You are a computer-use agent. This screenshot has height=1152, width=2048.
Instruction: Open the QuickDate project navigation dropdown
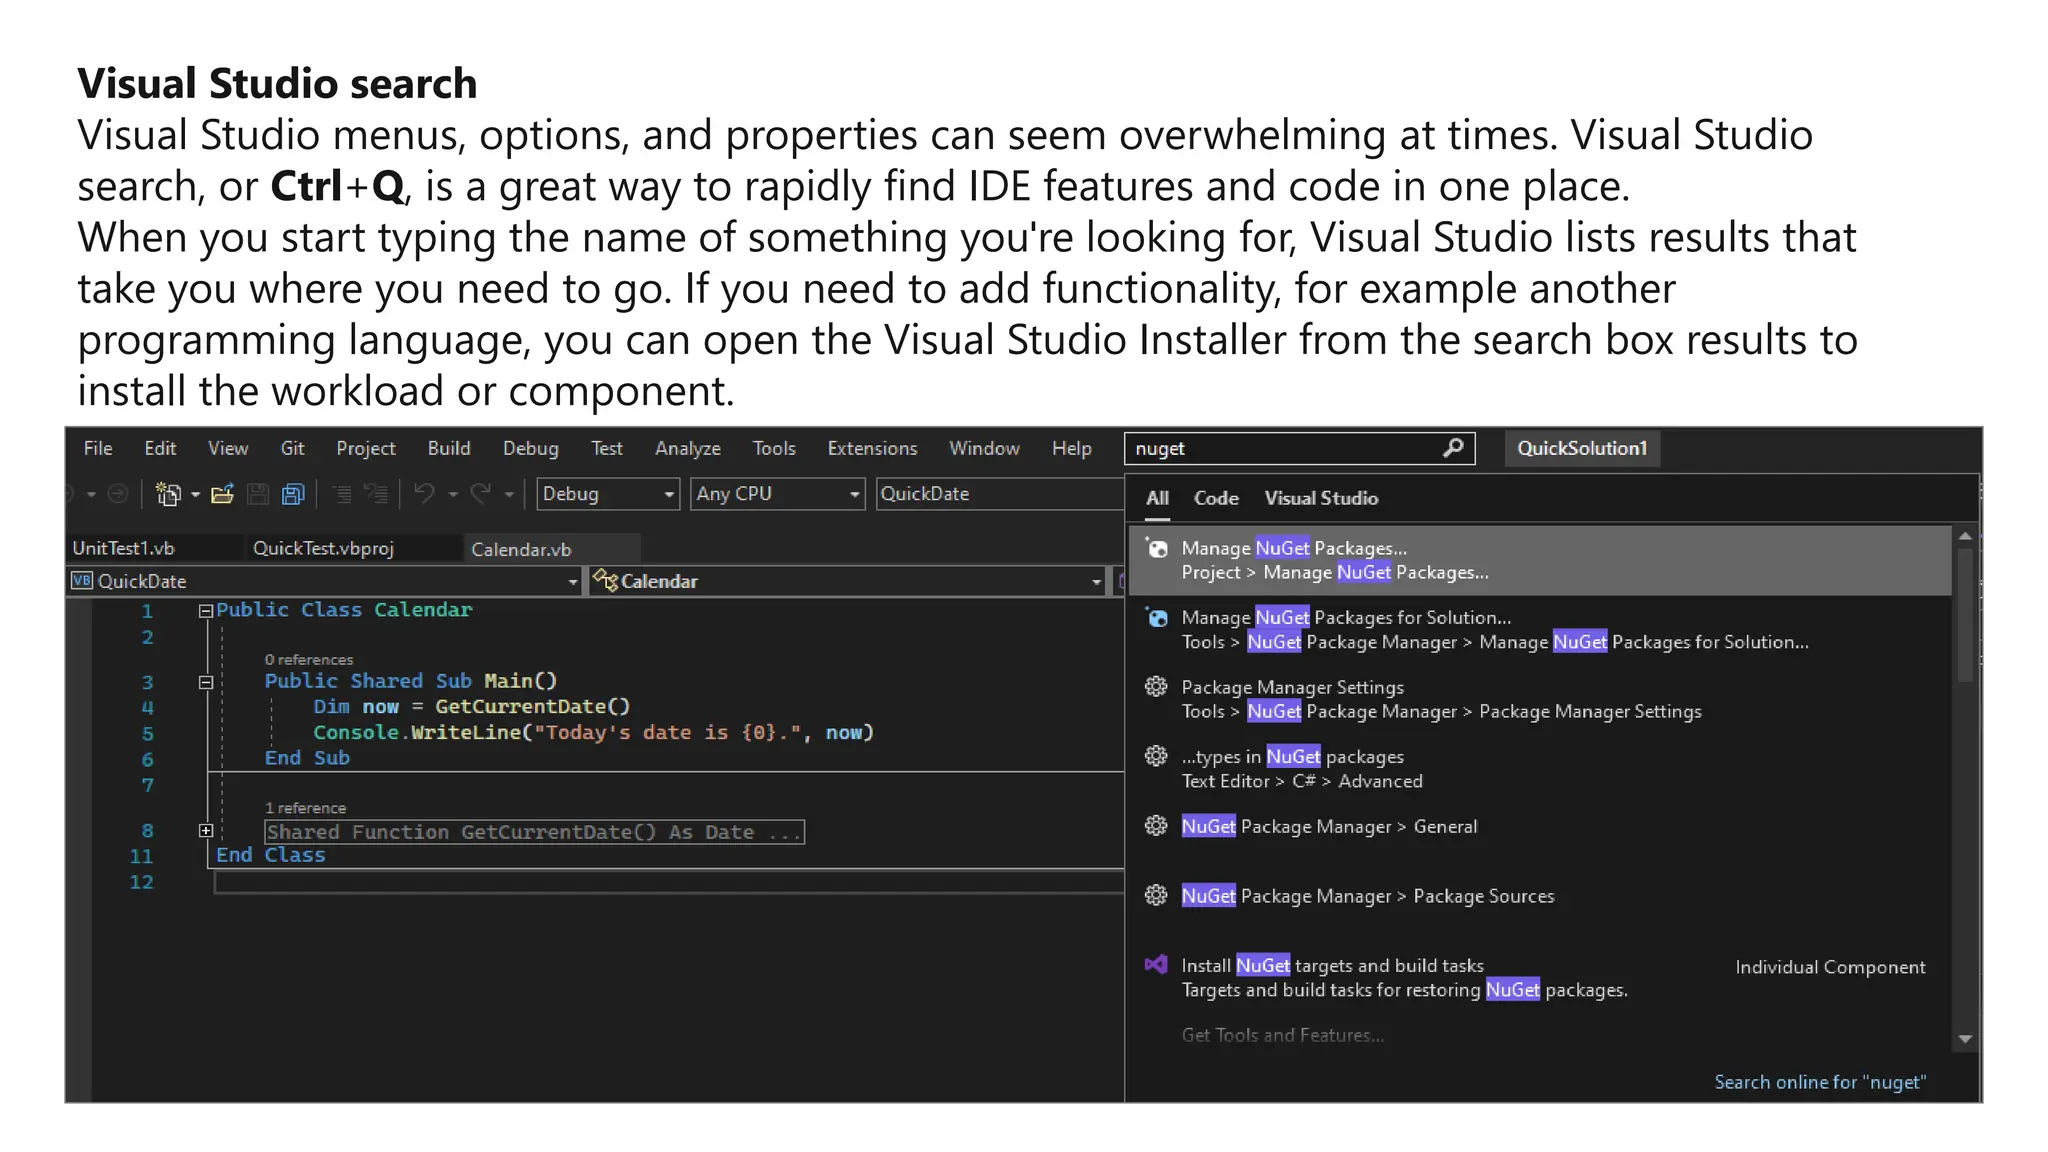coord(325,581)
